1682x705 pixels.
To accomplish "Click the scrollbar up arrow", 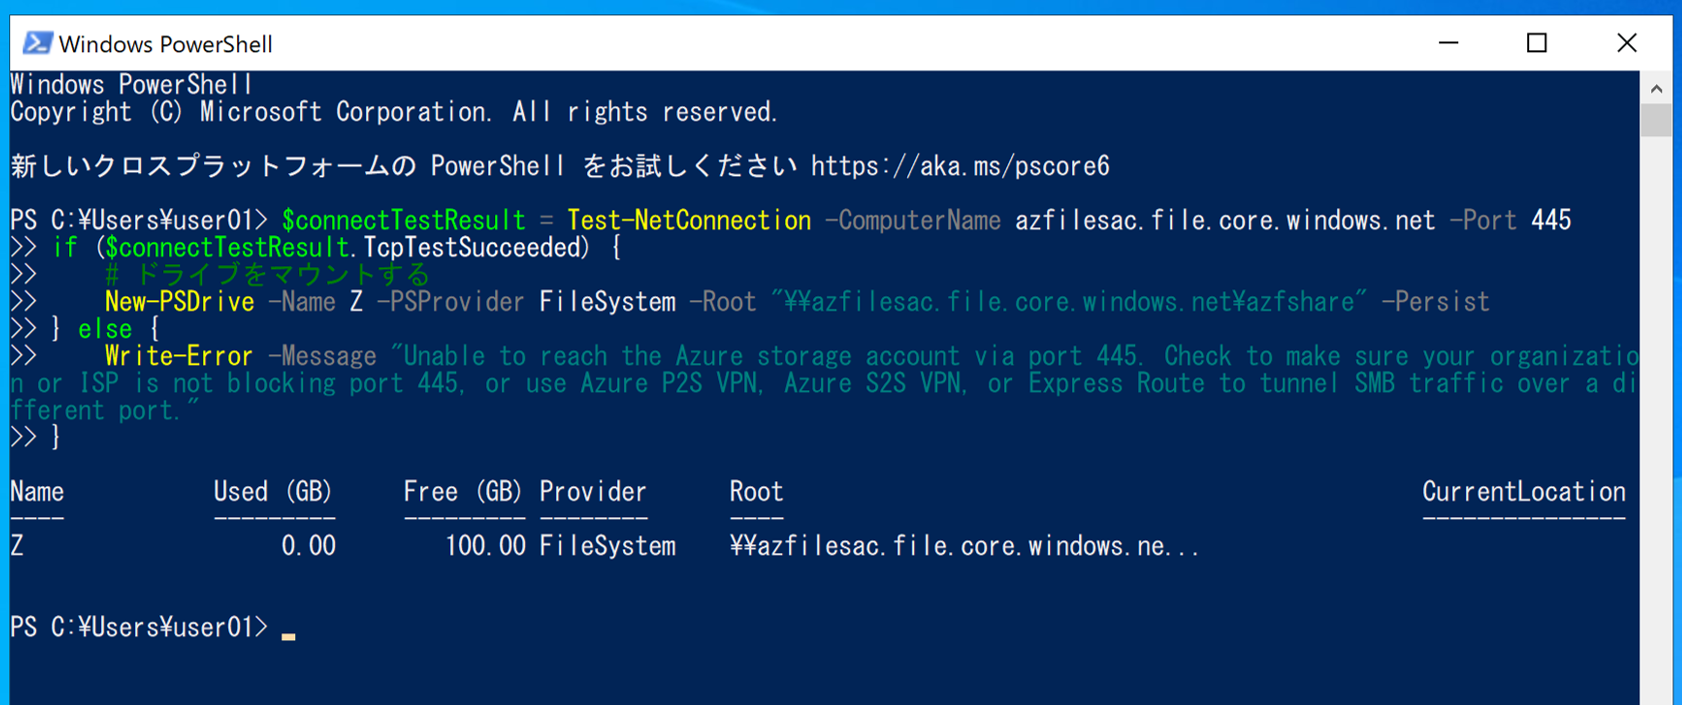I will tap(1656, 88).
